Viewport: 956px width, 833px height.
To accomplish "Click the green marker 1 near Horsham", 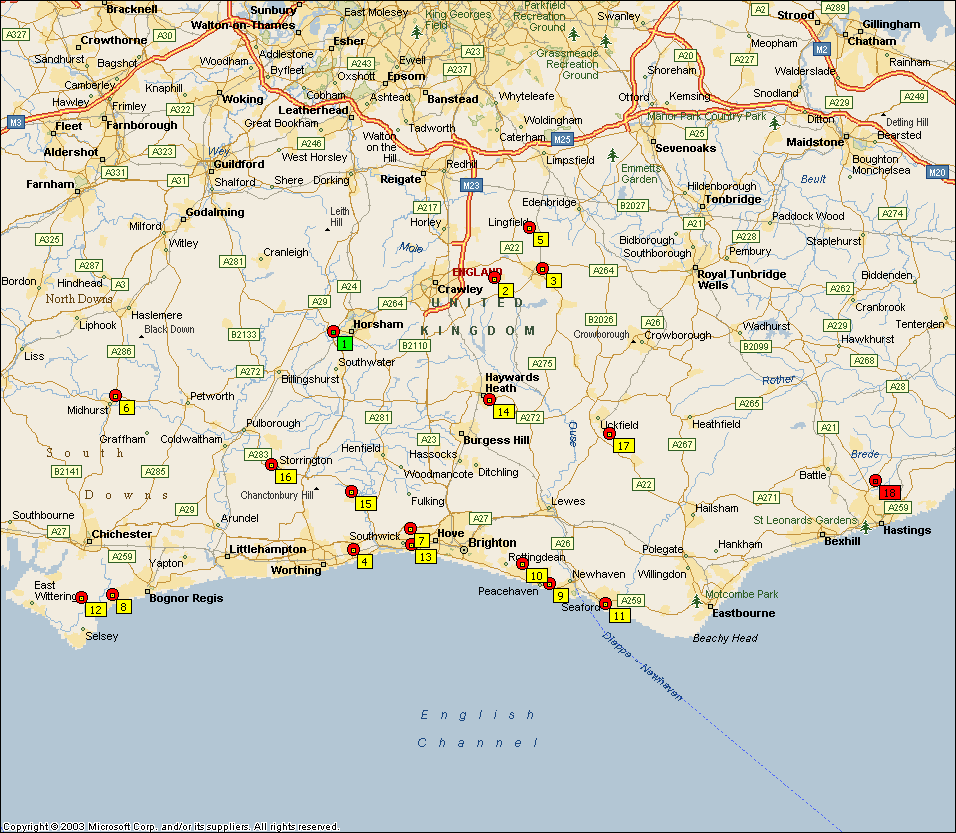I will click(344, 343).
